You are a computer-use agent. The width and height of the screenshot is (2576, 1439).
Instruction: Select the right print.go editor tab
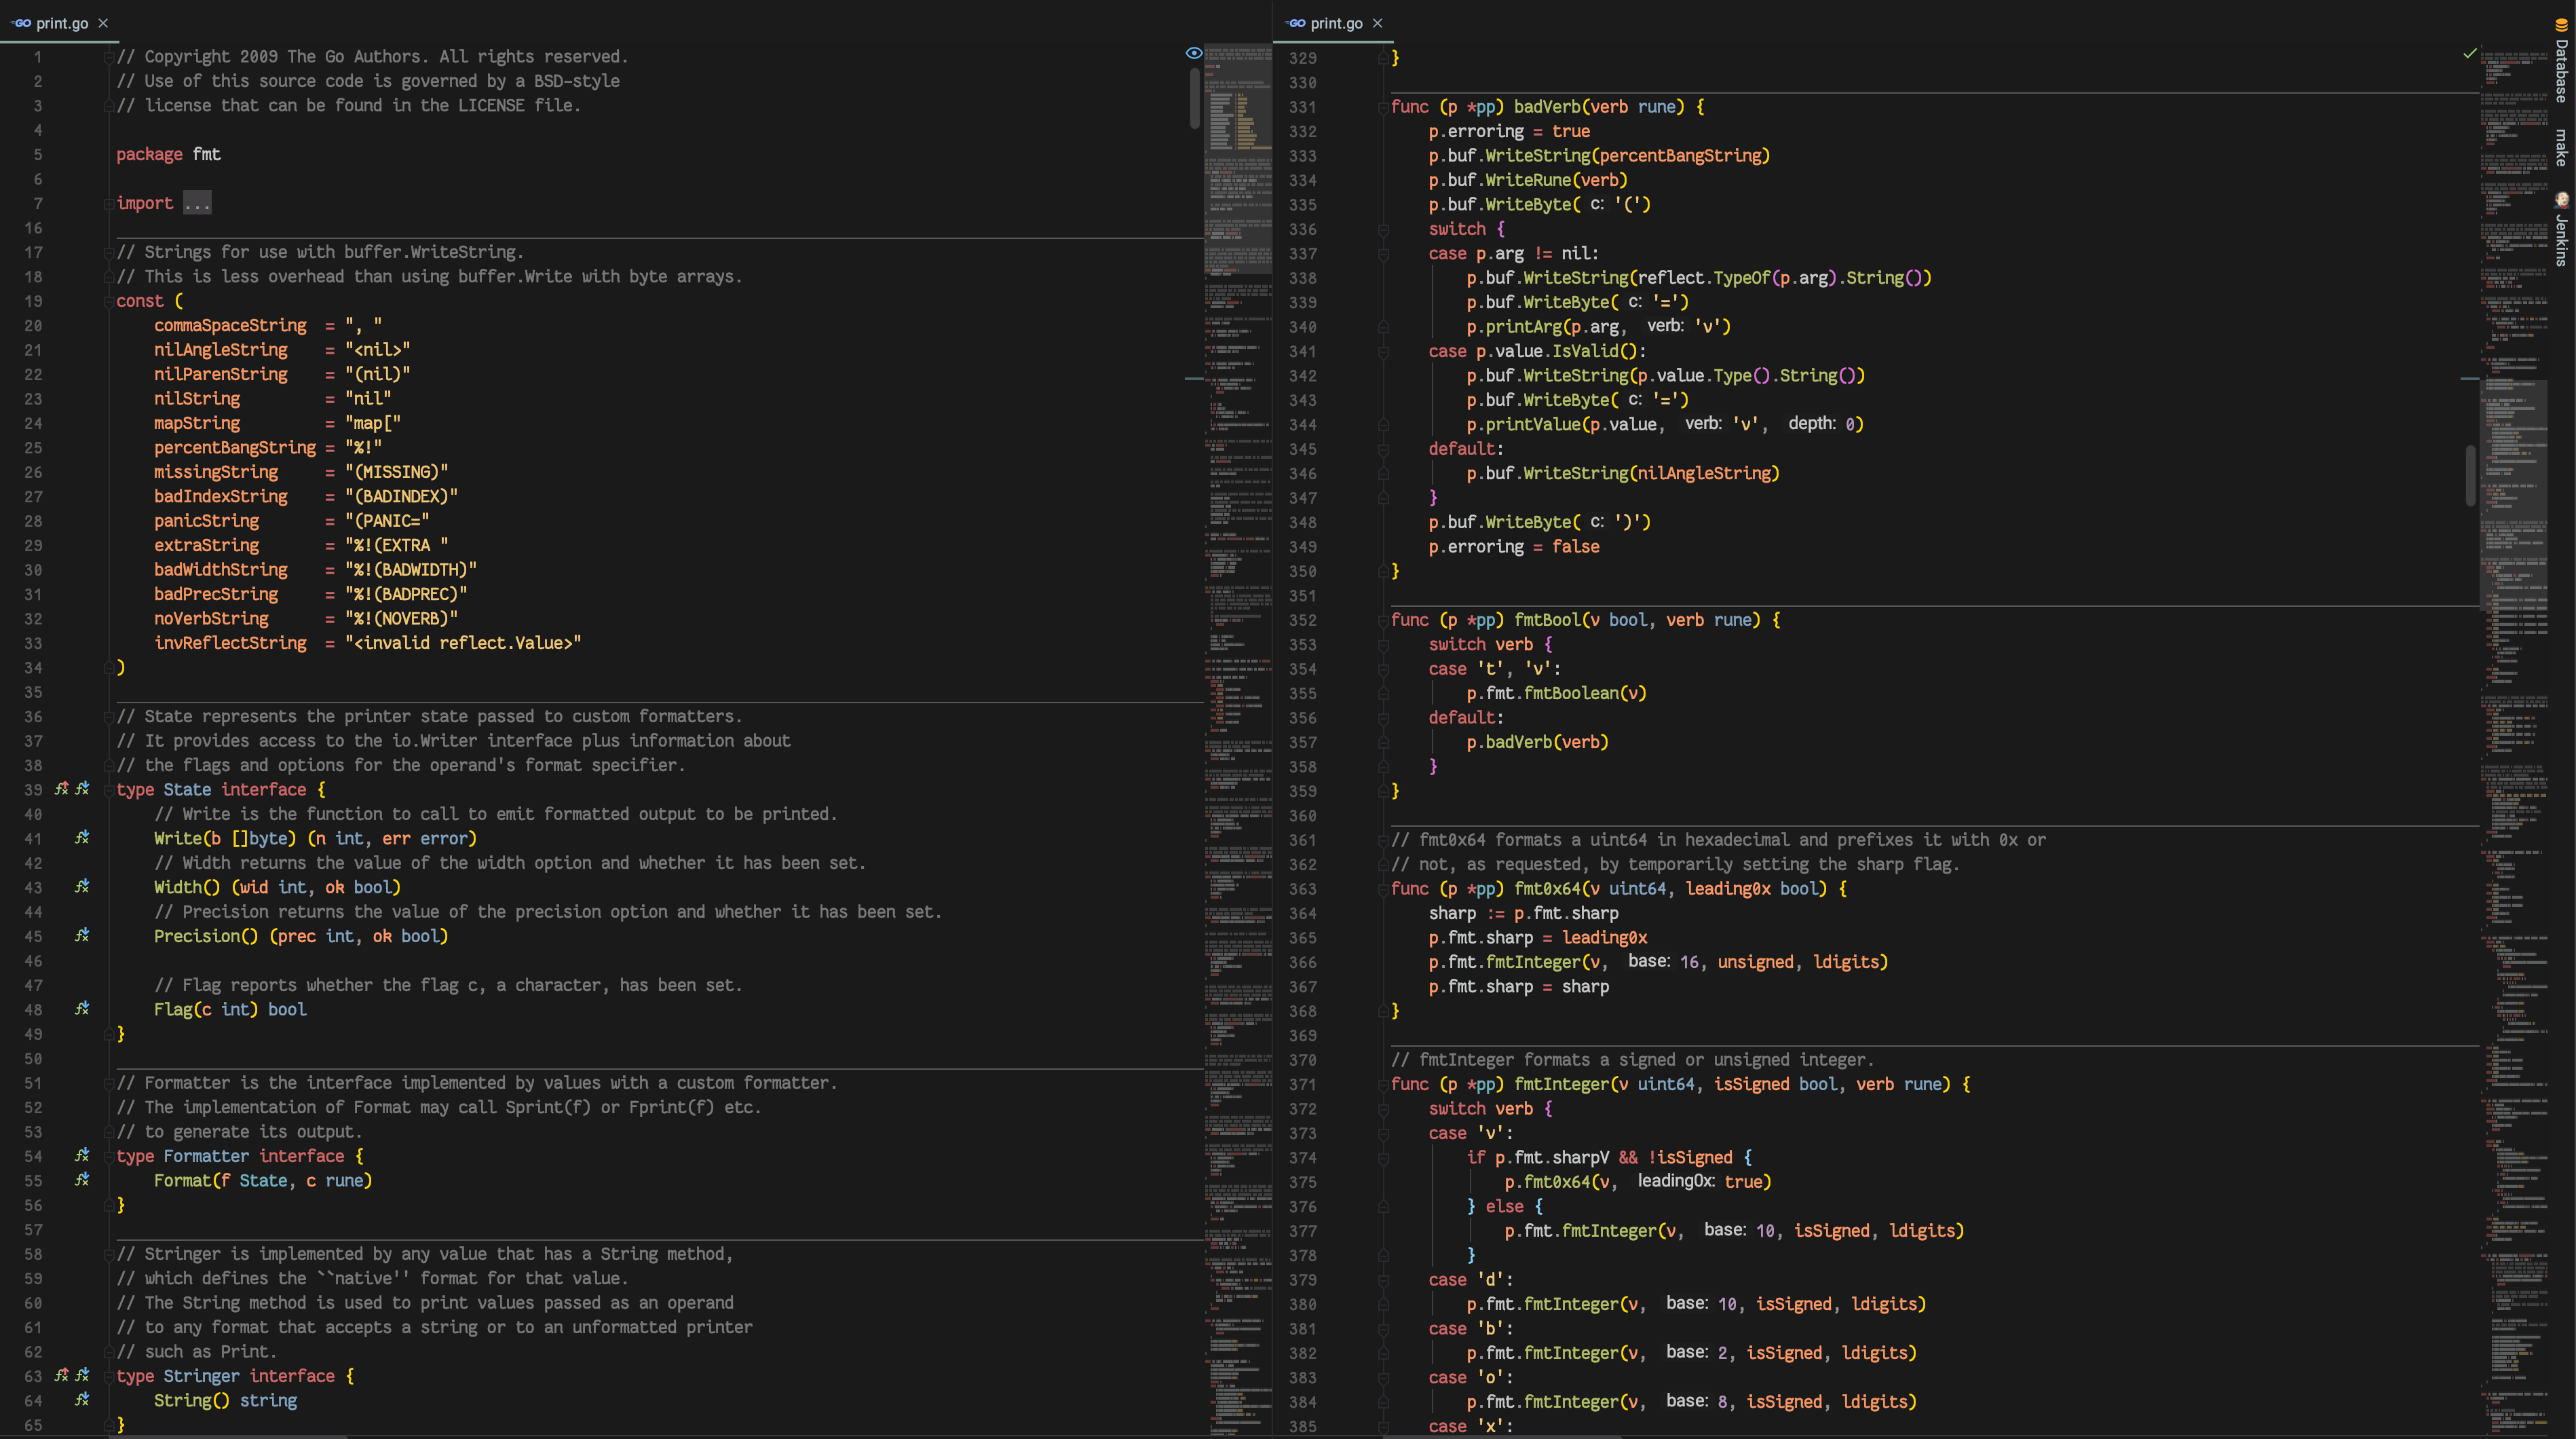point(1334,23)
